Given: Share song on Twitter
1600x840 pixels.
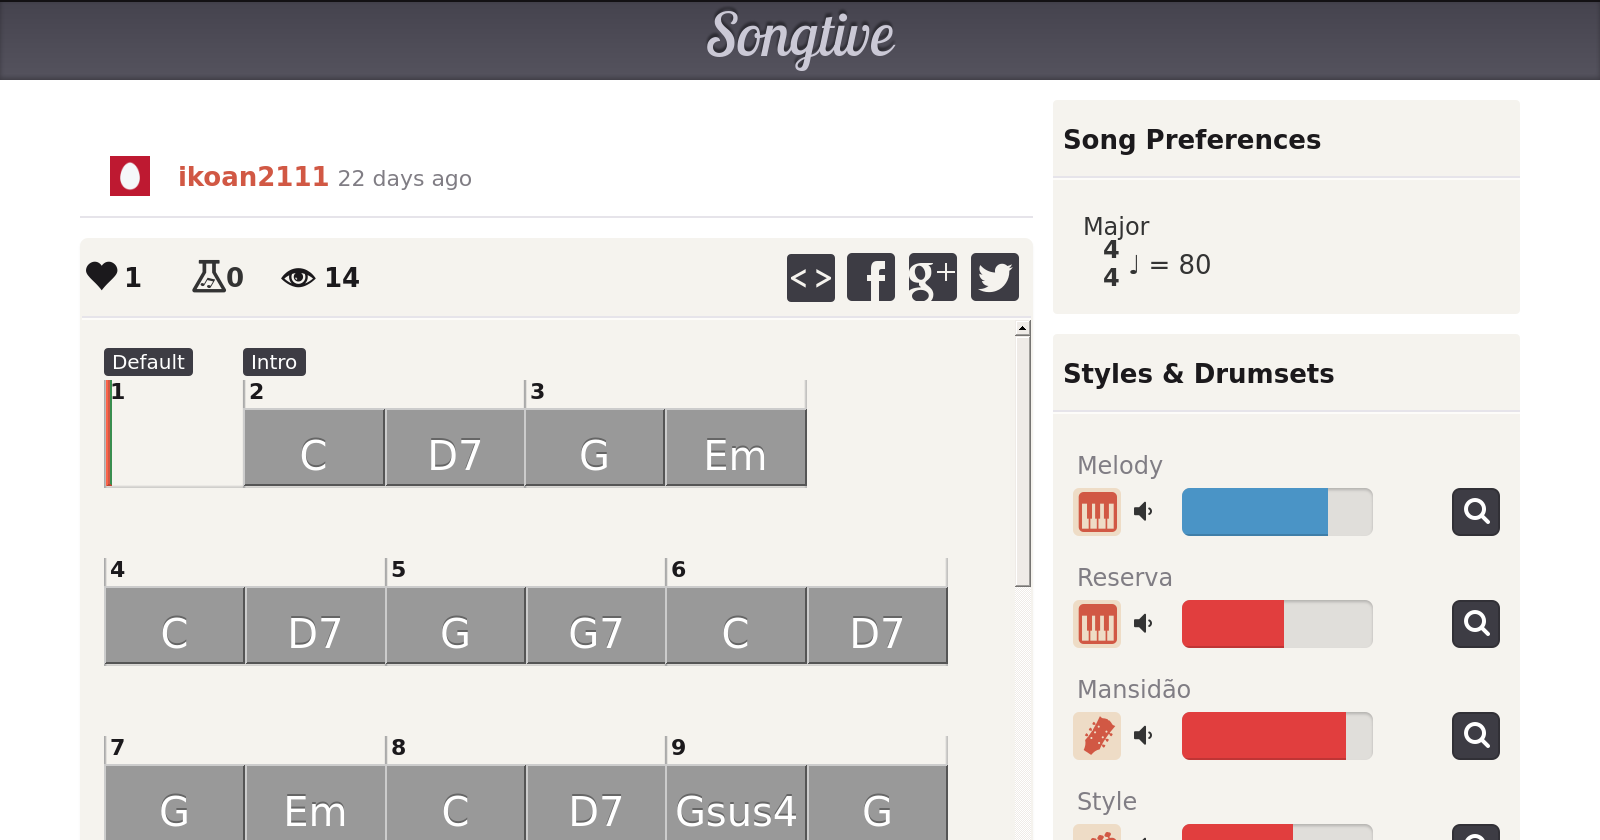Looking at the screenshot, I should coord(994,277).
